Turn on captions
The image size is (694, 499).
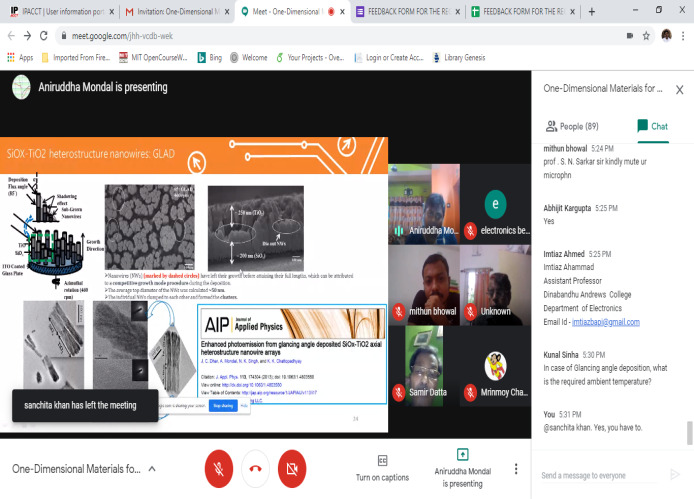[x=382, y=467]
